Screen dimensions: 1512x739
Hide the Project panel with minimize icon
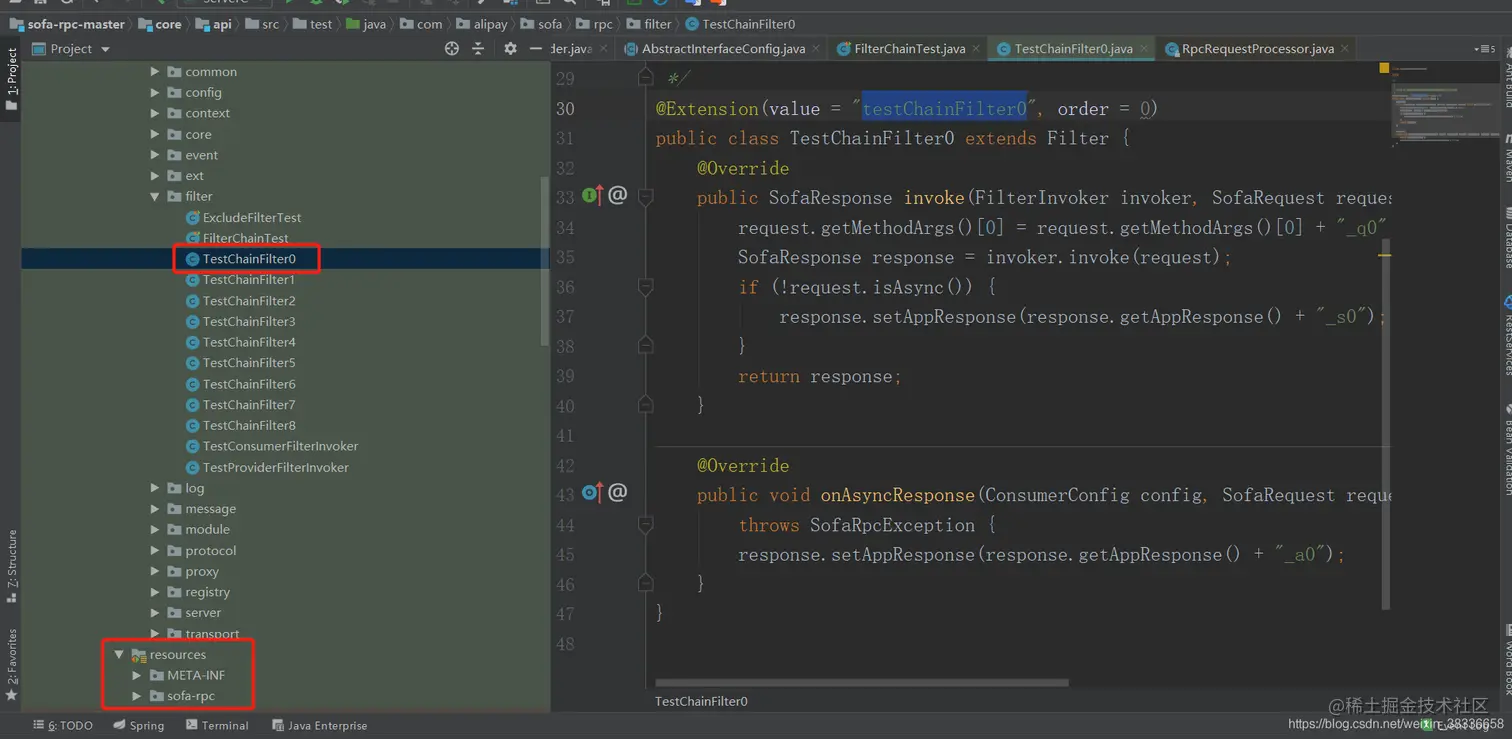[x=536, y=48]
